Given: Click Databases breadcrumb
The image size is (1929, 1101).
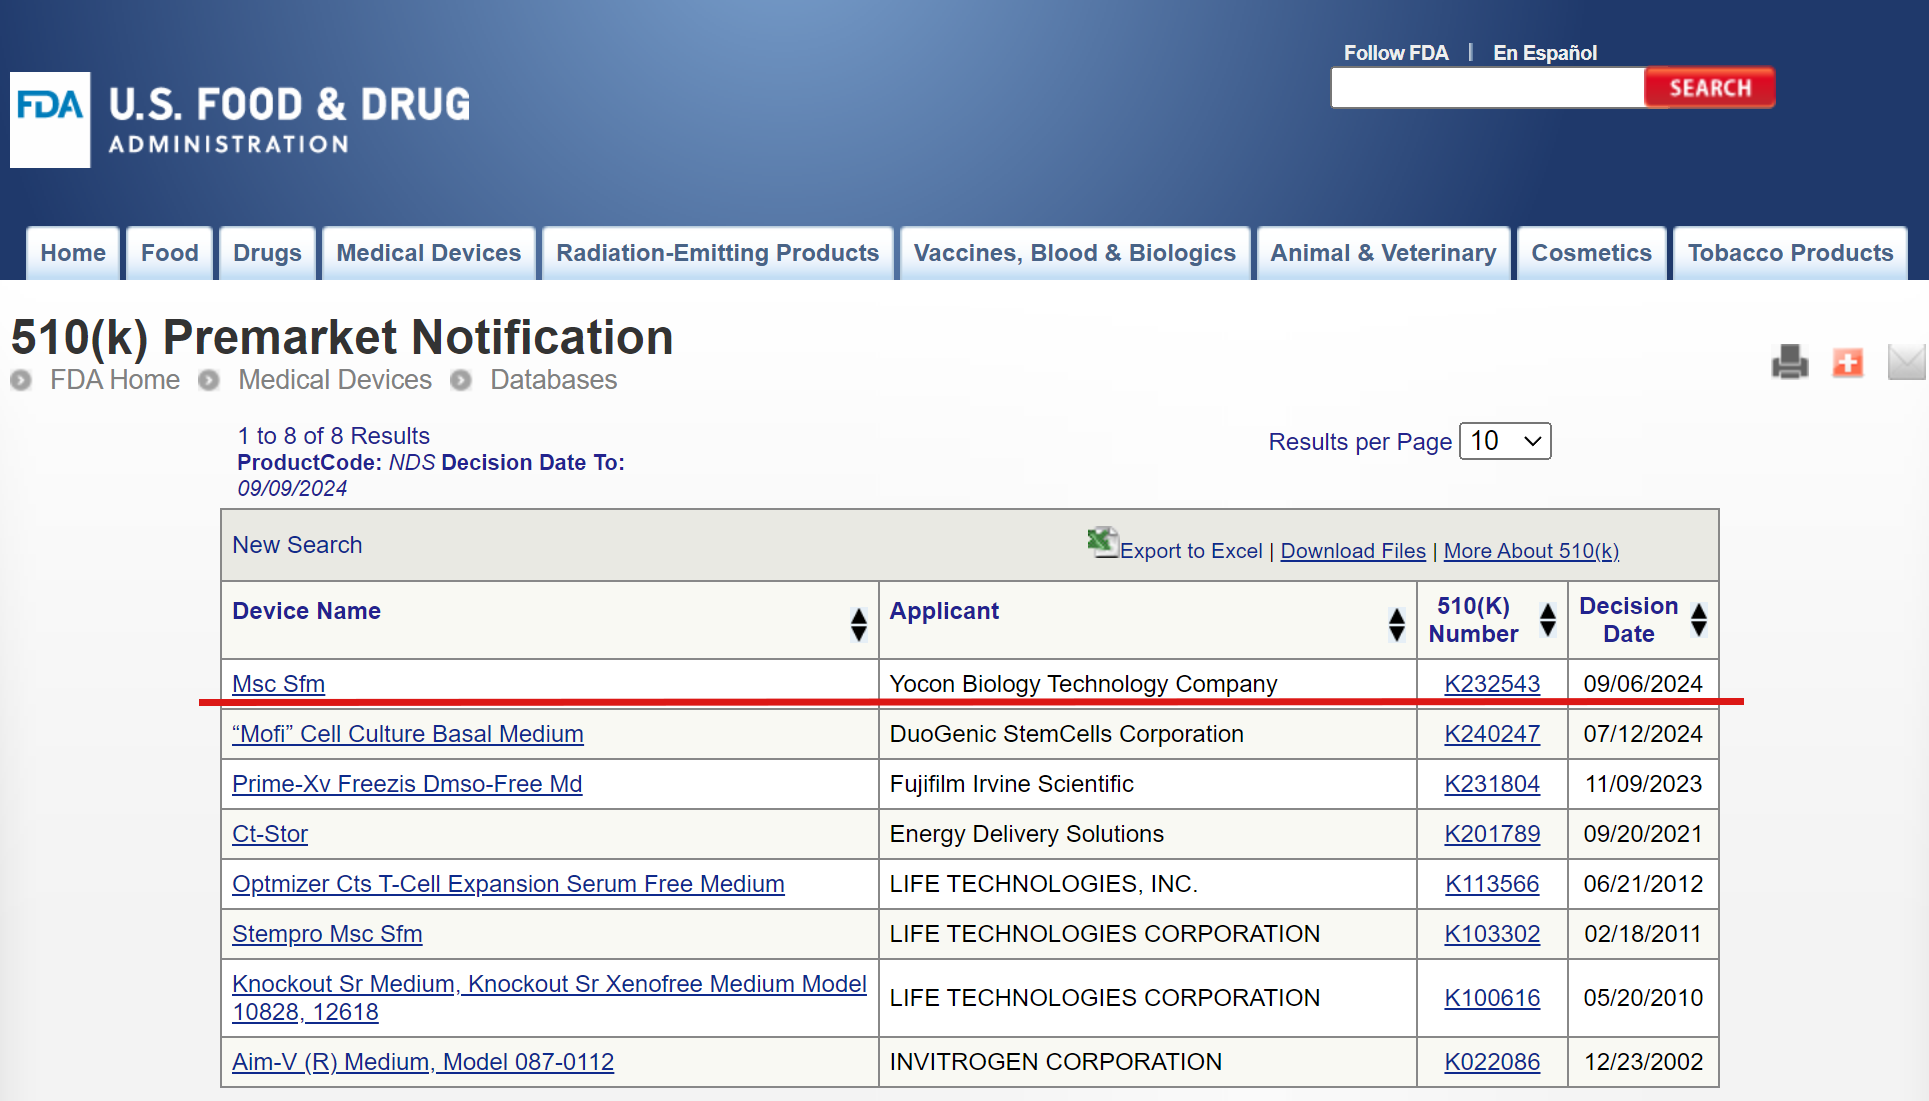Looking at the screenshot, I should tap(553, 380).
